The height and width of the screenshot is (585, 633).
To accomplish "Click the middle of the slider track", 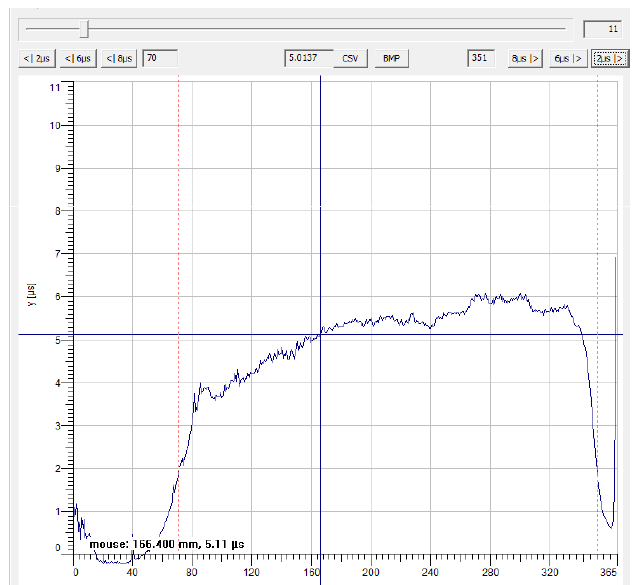I will point(297,29).
